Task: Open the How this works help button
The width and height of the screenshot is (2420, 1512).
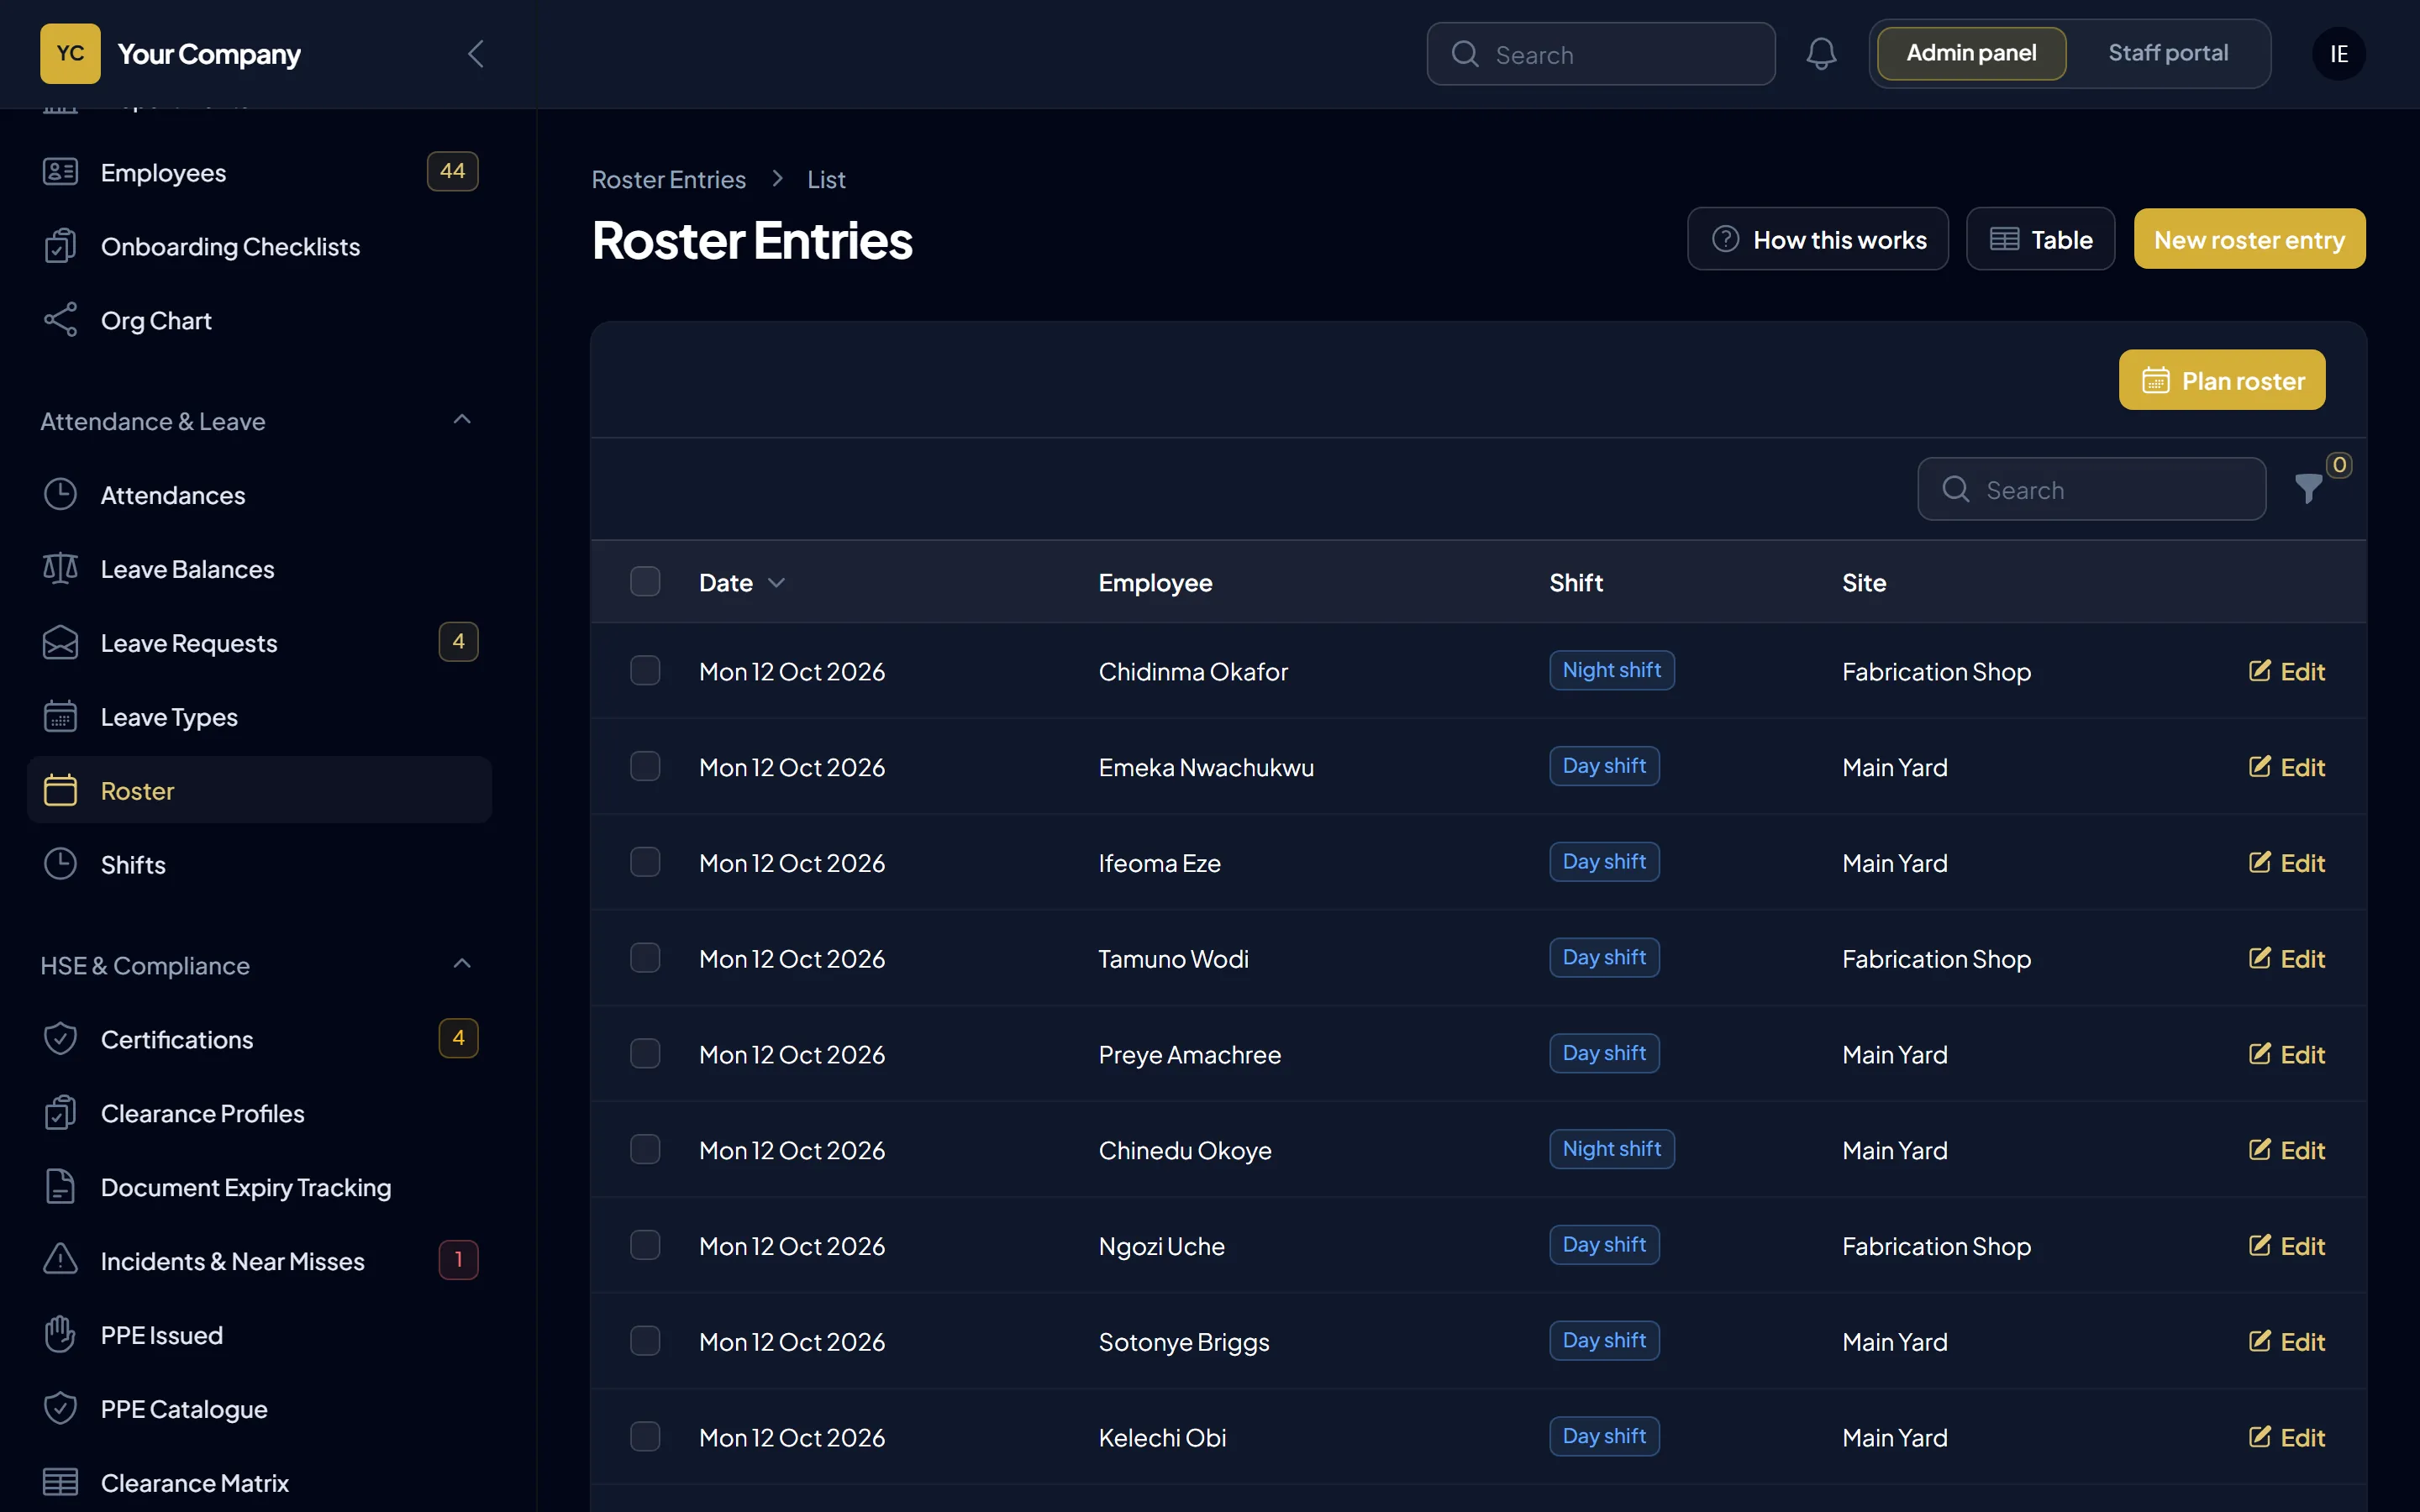Action: [1817, 239]
